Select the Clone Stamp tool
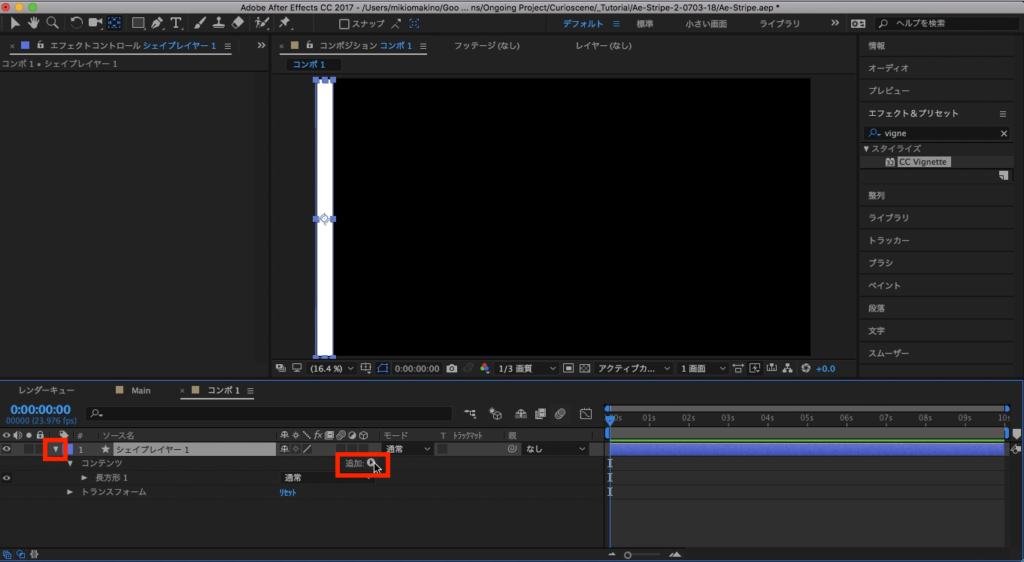 (218, 23)
